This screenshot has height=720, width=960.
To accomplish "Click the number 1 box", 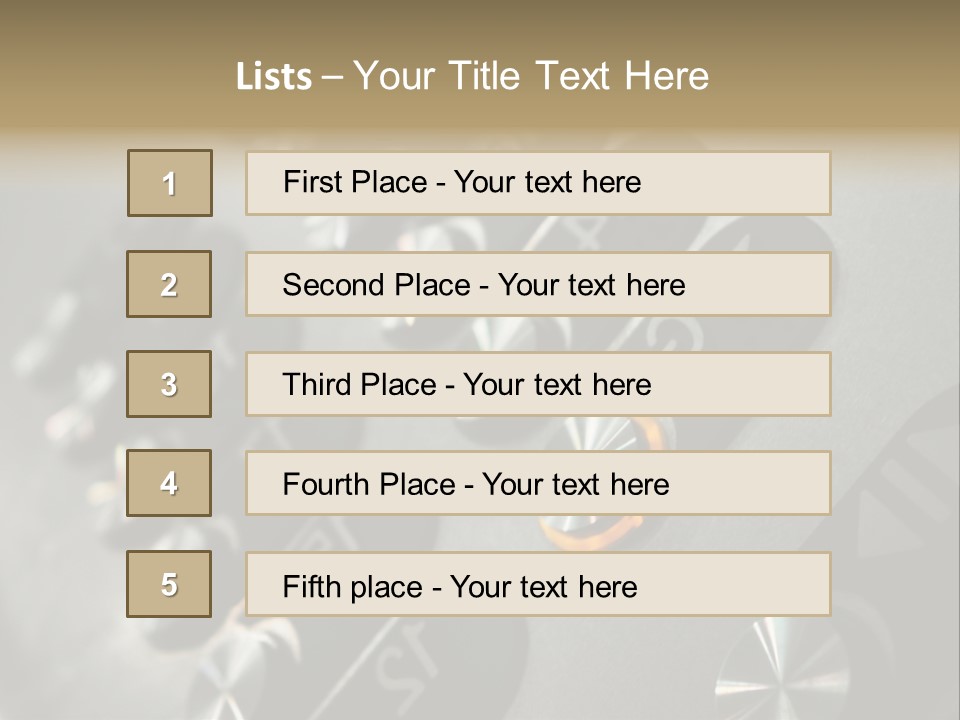I will (170, 183).
